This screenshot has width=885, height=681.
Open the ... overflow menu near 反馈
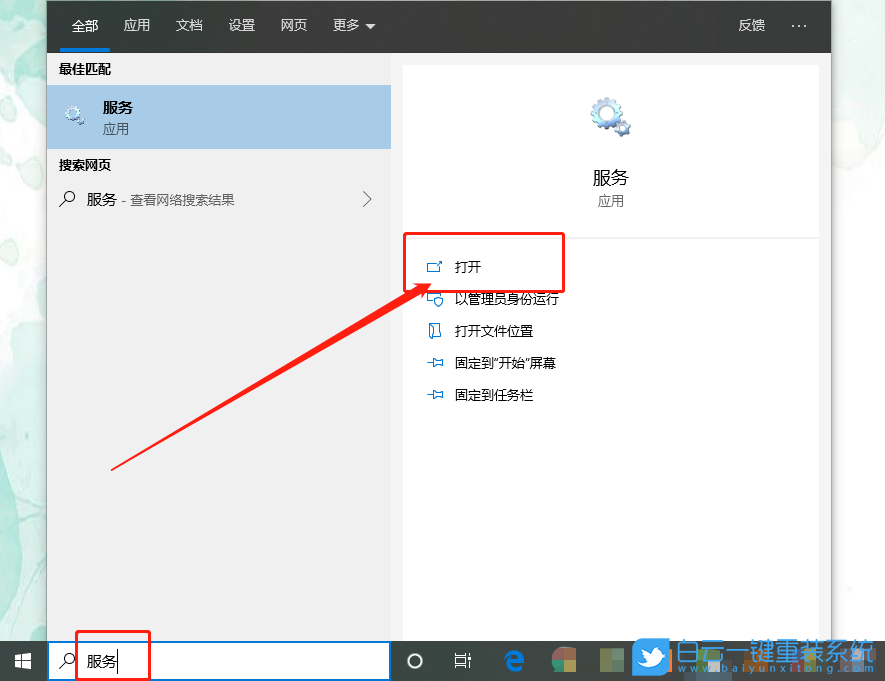[x=799, y=26]
